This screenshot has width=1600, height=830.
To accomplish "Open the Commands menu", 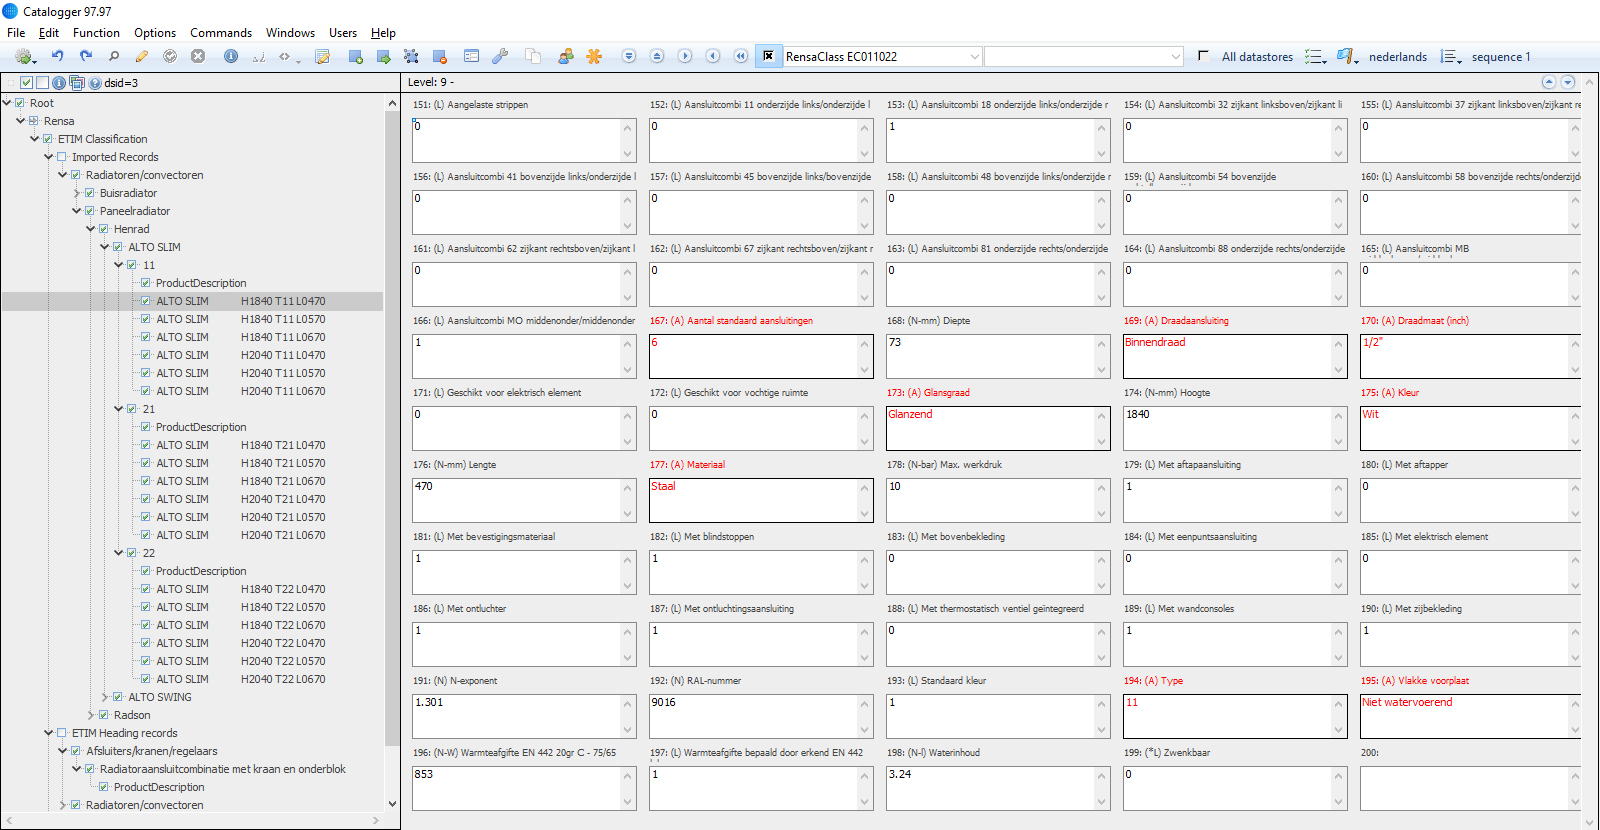I will click(x=221, y=33).
